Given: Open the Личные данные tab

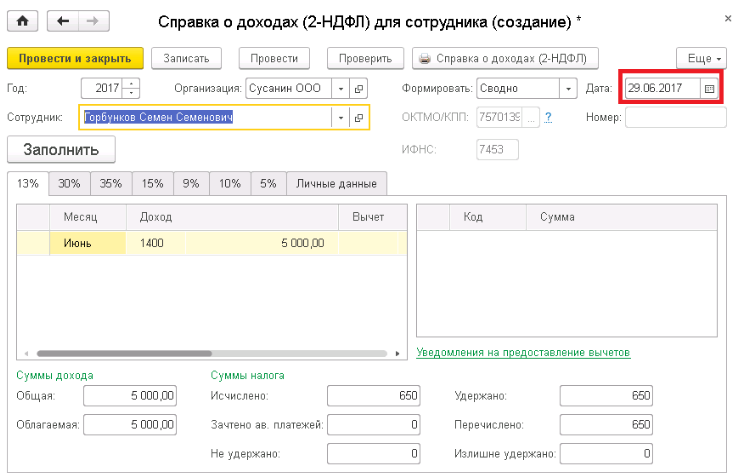Looking at the screenshot, I should point(337,183).
